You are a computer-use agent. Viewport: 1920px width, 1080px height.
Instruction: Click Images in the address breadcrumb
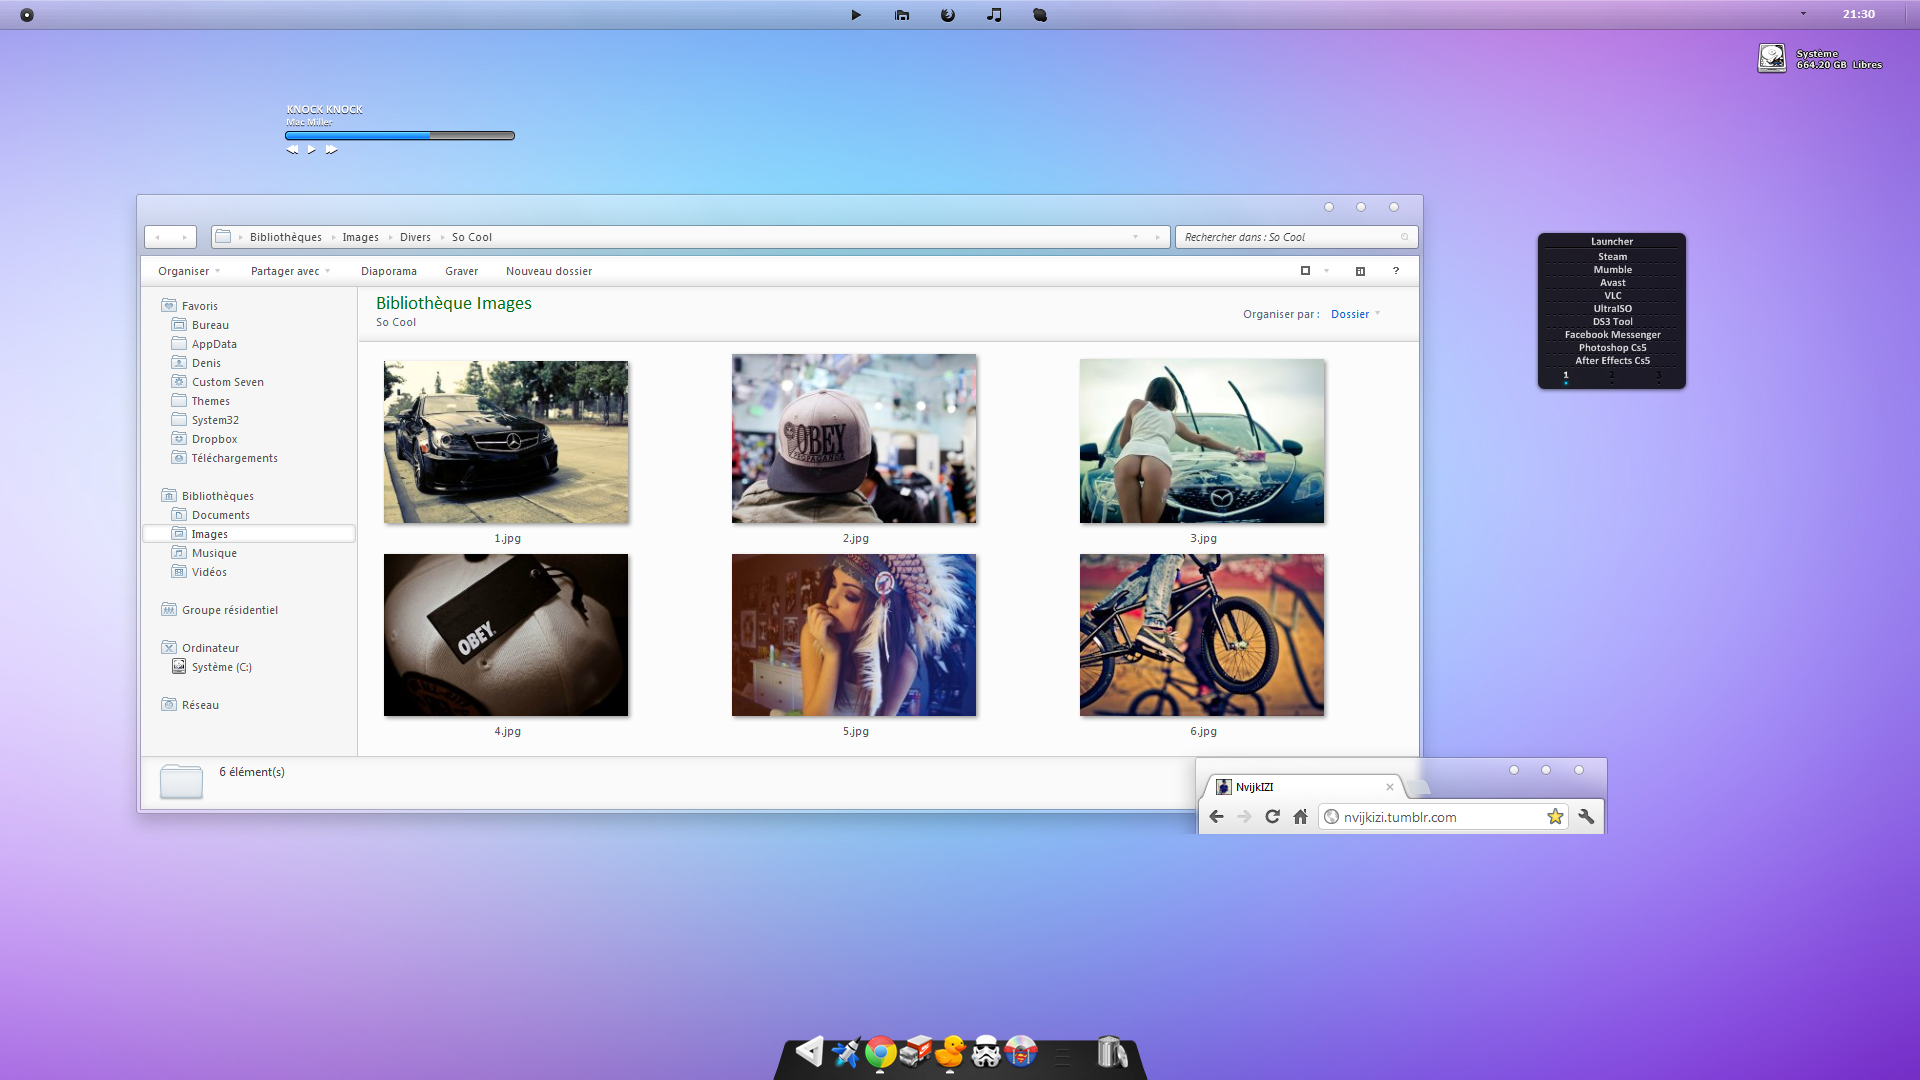(x=360, y=237)
